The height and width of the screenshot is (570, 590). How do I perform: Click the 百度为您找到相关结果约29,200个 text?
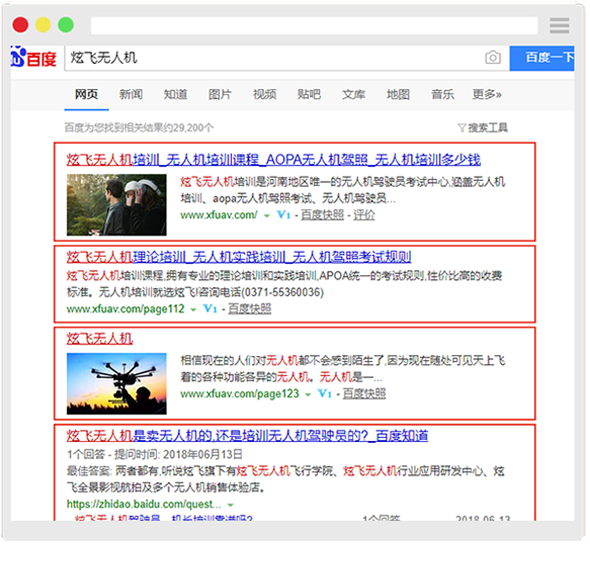point(139,128)
